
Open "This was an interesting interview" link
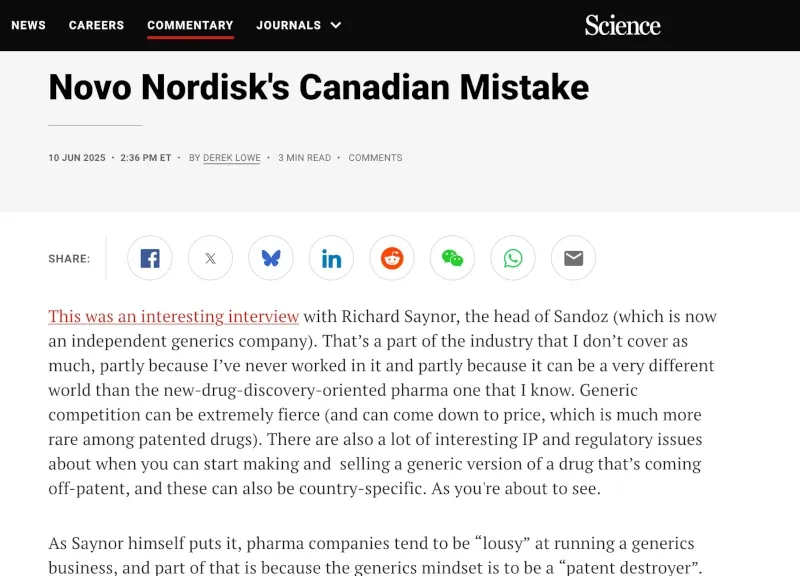173,316
